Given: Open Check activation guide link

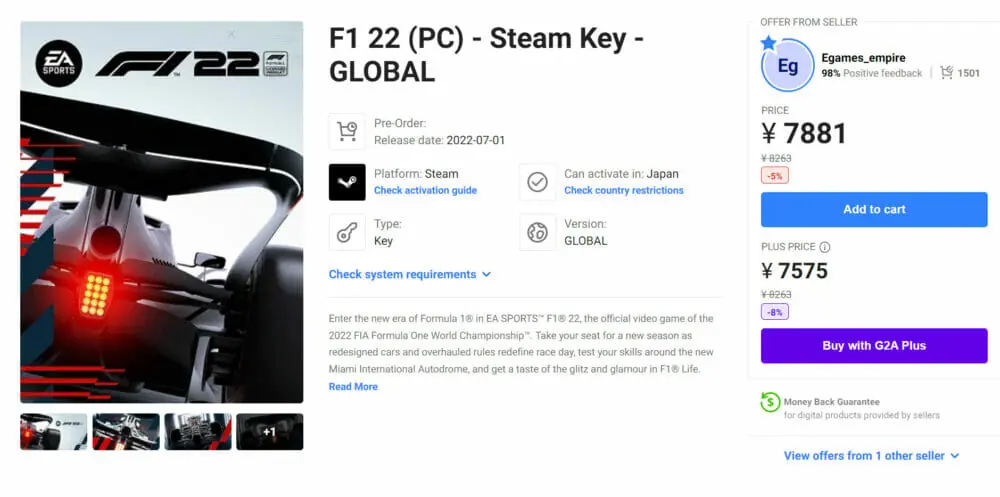Looking at the screenshot, I should click(x=425, y=190).
